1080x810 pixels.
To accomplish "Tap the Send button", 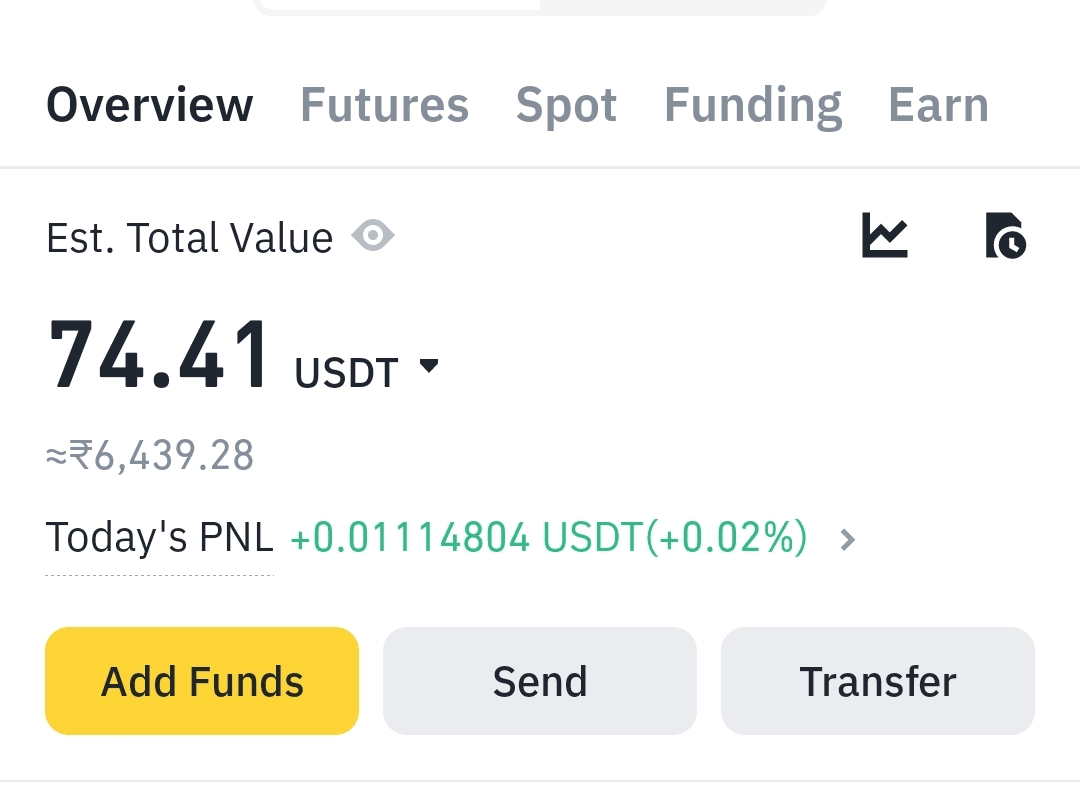I will [540, 682].
